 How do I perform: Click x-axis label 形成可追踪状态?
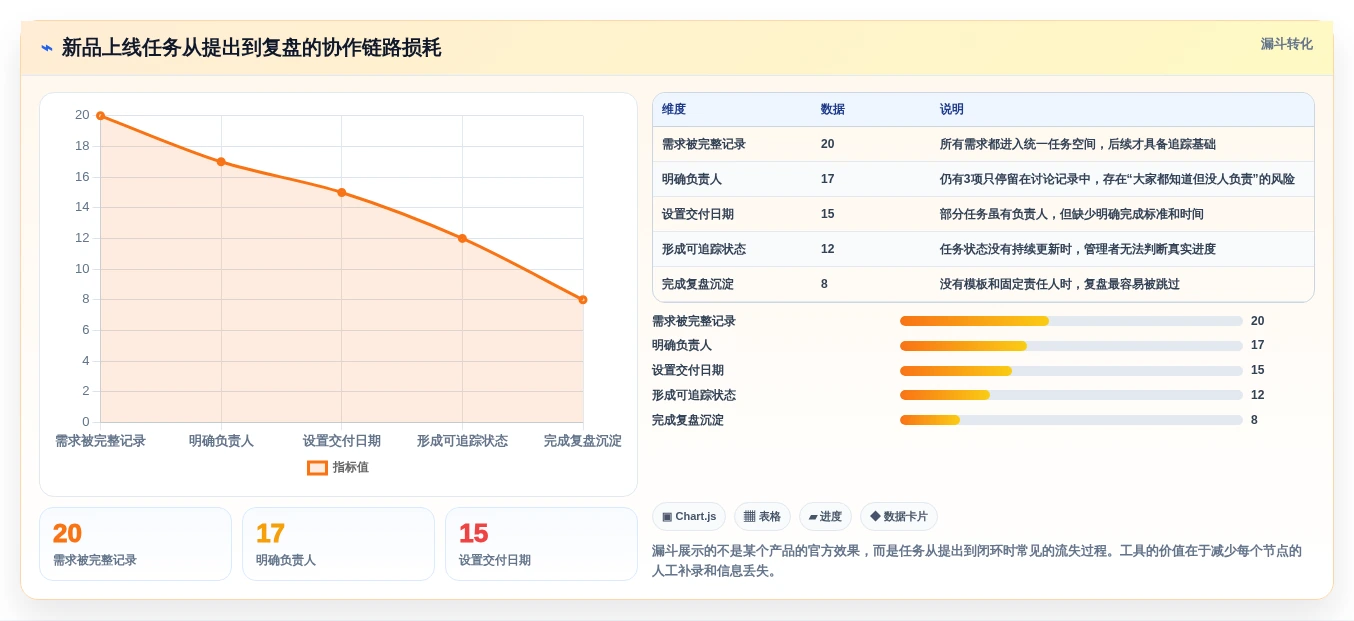point(462,441)
